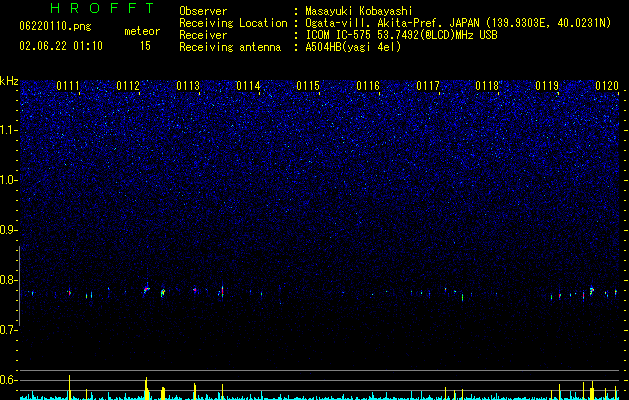Click the 0116 time marker
This screenshot has height=400, width=629.
click(368, 86)
